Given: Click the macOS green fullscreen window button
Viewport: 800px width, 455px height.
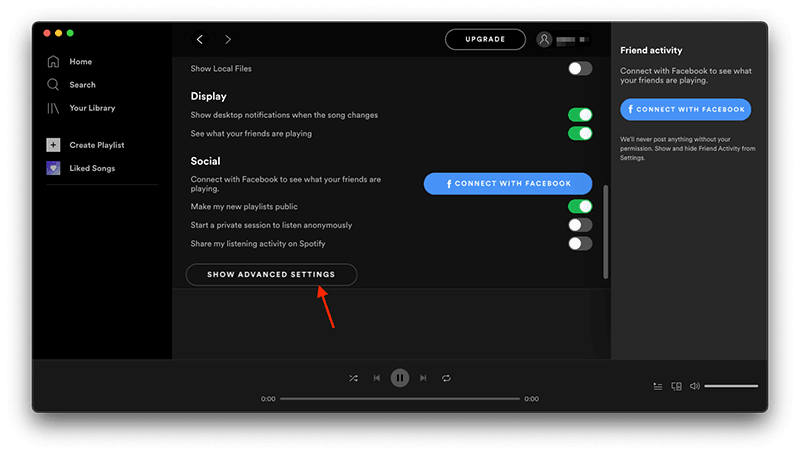Looking at the screenshot, I should [70, 33].
